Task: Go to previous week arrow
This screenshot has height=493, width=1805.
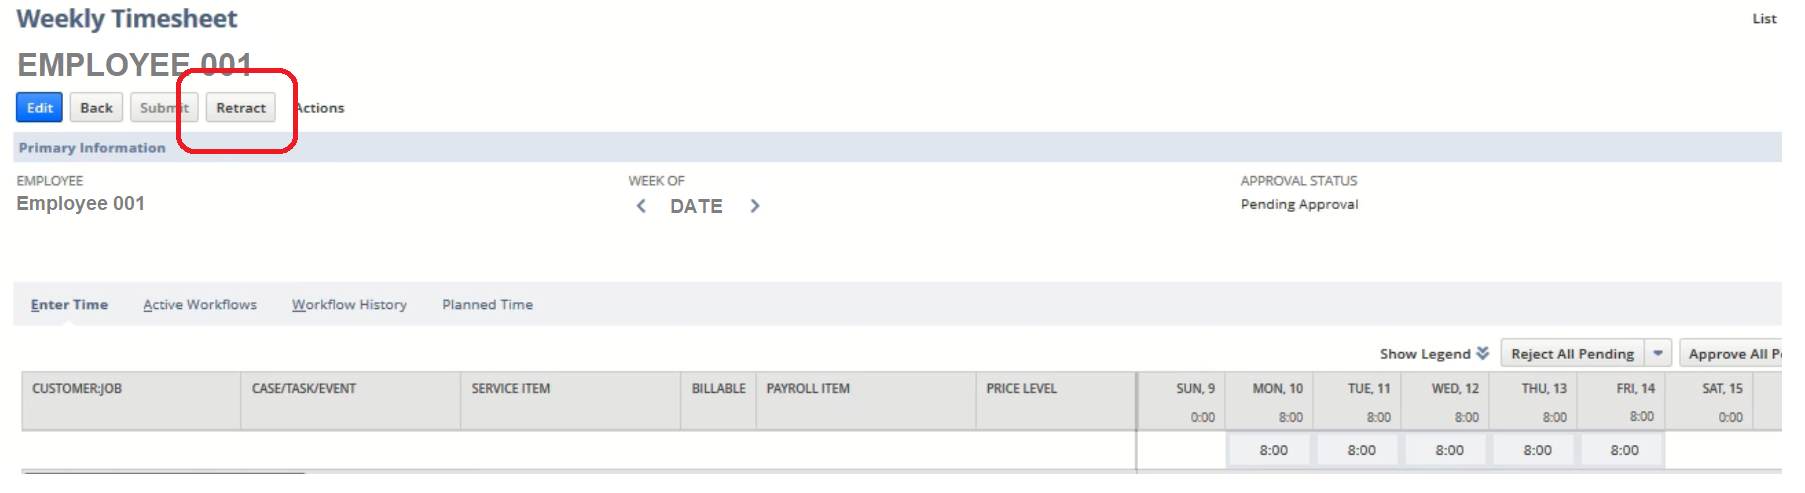Action: (x=641, y=206)
